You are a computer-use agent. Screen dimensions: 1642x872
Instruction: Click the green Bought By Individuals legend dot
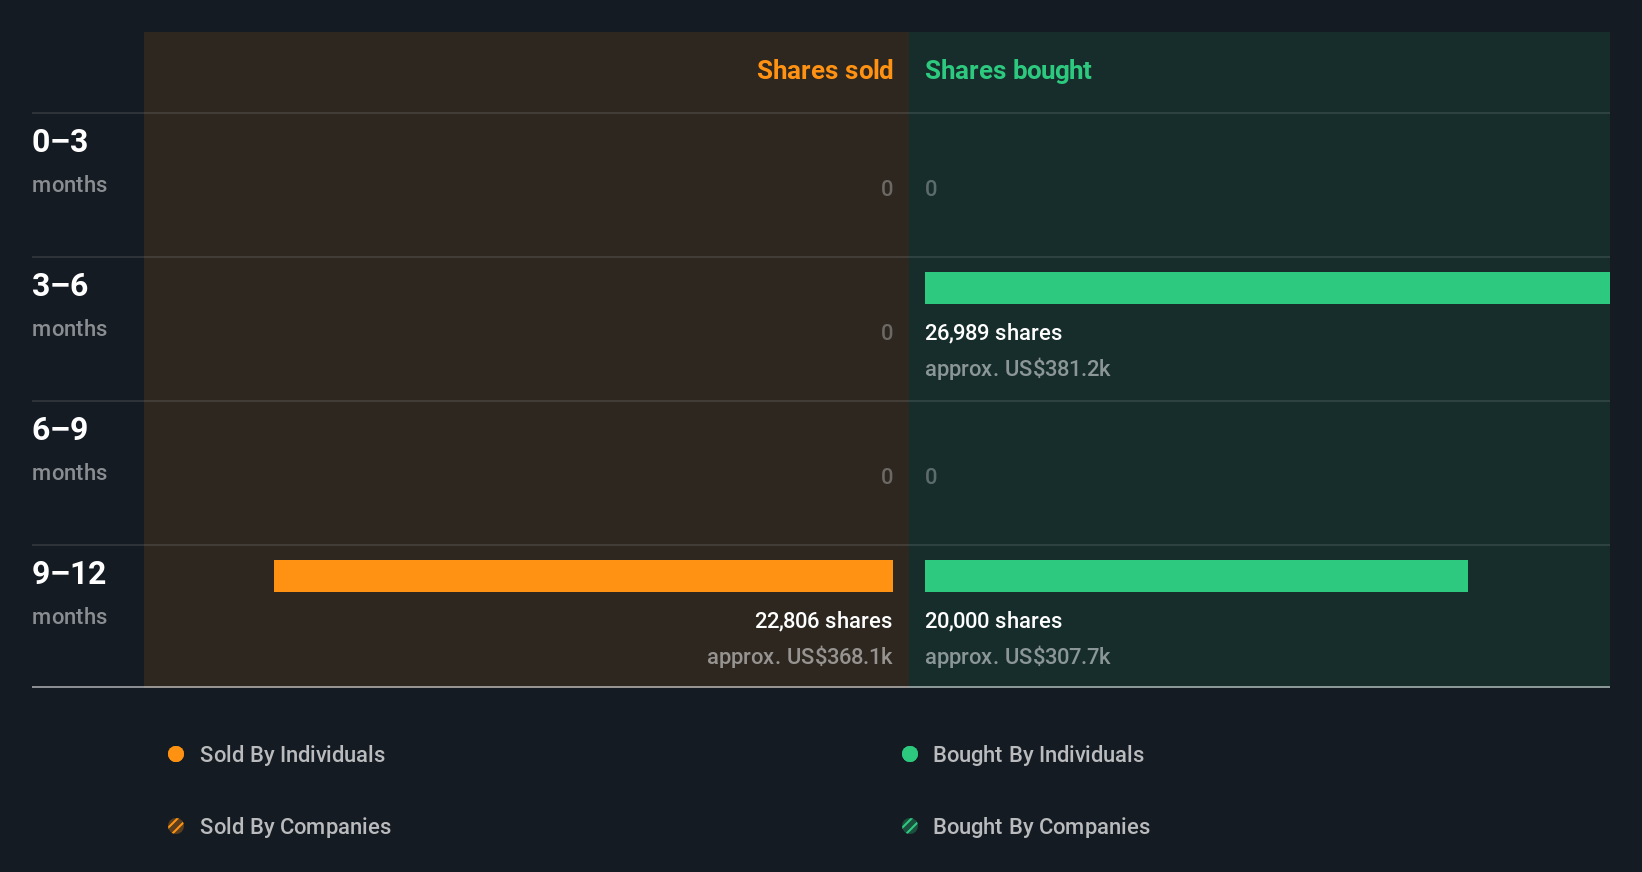pos(910,754)
